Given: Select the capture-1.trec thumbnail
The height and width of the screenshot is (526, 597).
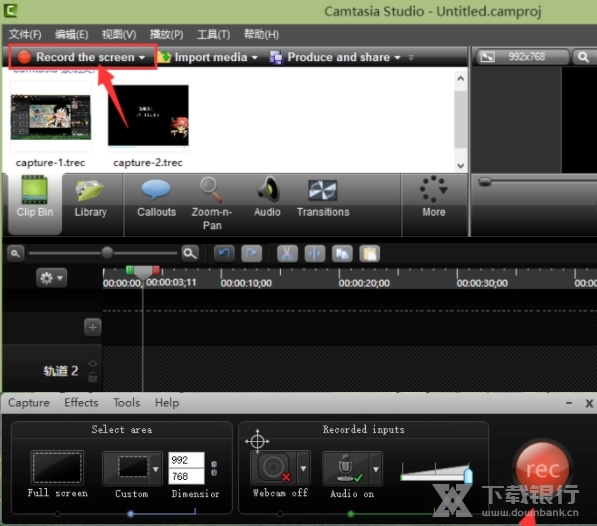Looking at the screenshot, I should point(51,117).
